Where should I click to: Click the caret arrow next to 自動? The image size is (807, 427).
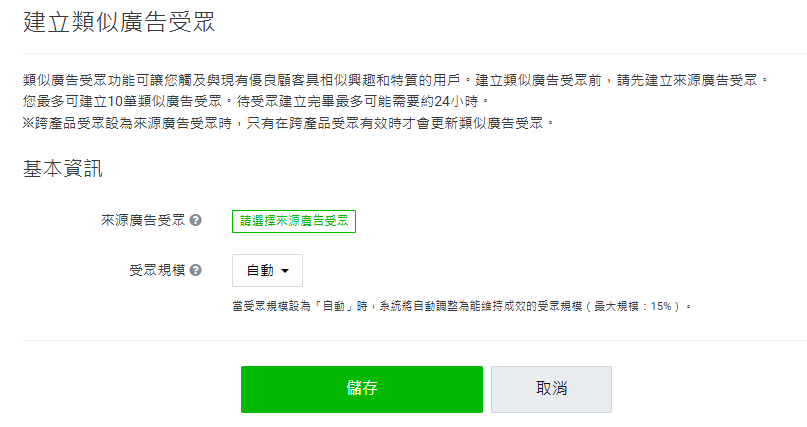285,271
